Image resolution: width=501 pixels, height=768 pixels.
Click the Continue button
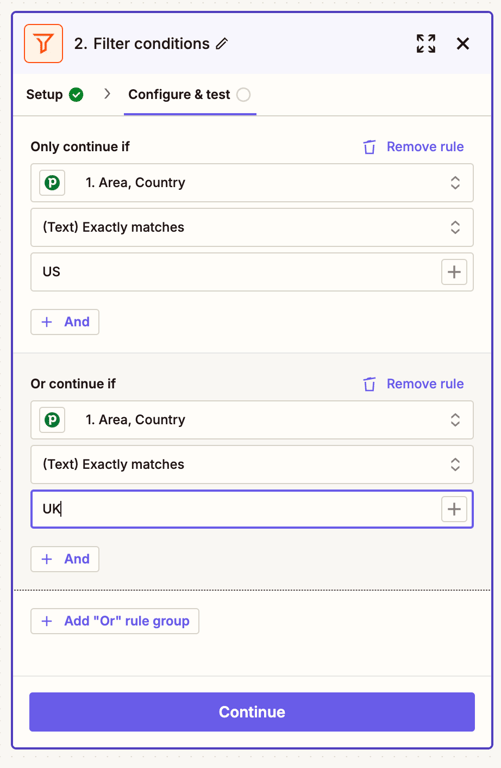click(252, 712)
